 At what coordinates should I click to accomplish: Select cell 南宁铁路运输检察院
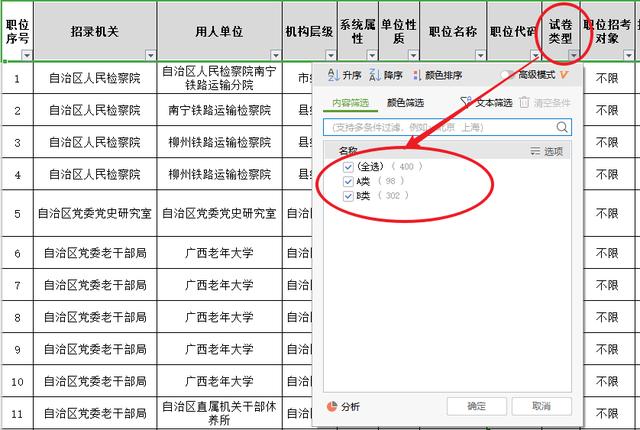(220, 110)
